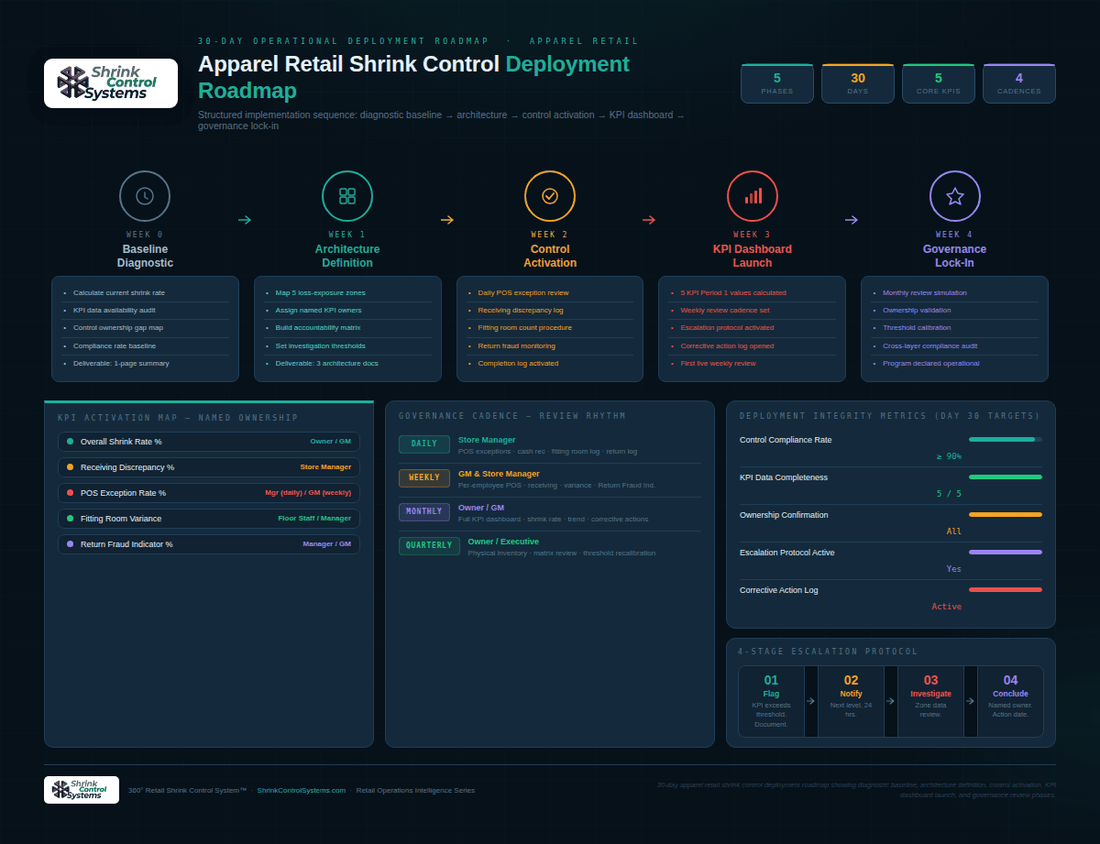Select the 01 Flag escalation stage
The height and width of the screenshot is (844, 1100).
[x=771, y=701]
